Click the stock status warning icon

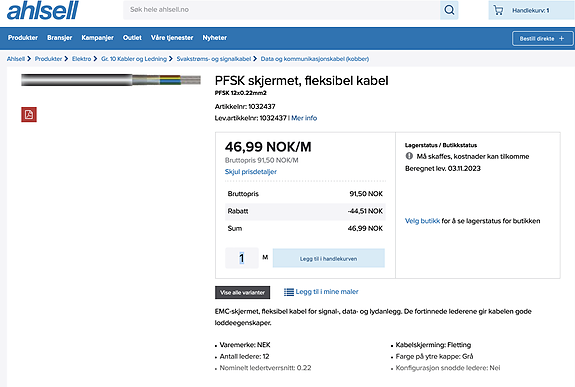(409, 156)
